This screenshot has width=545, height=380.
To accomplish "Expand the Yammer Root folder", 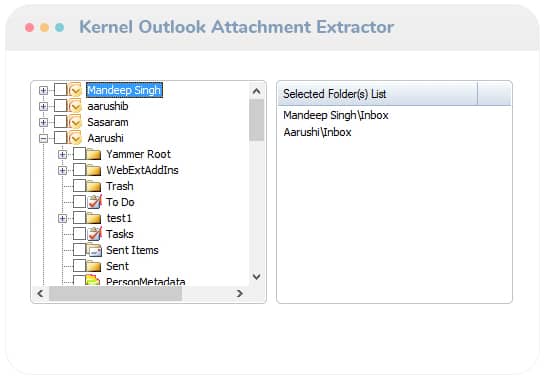I will coord(63,154).
